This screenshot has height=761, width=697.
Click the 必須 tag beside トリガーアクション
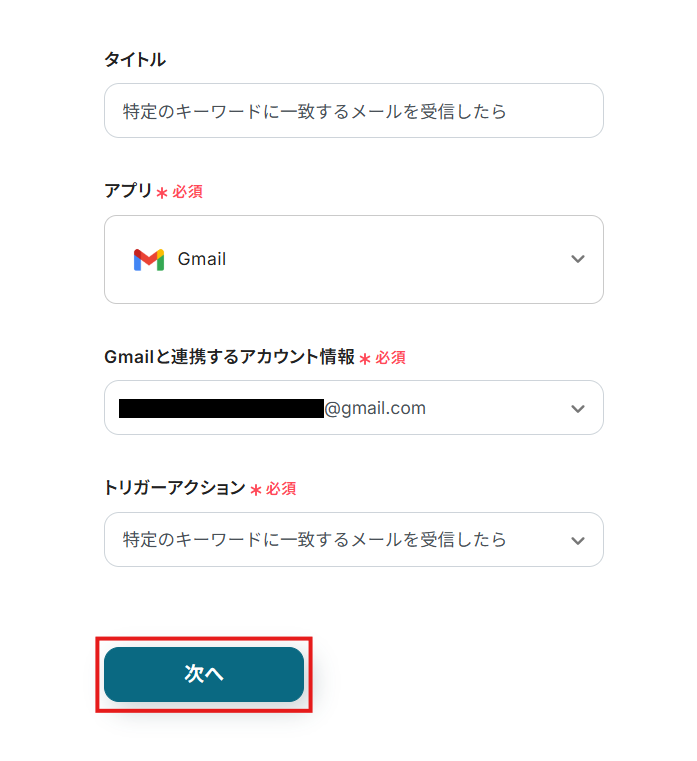[281, 489]
